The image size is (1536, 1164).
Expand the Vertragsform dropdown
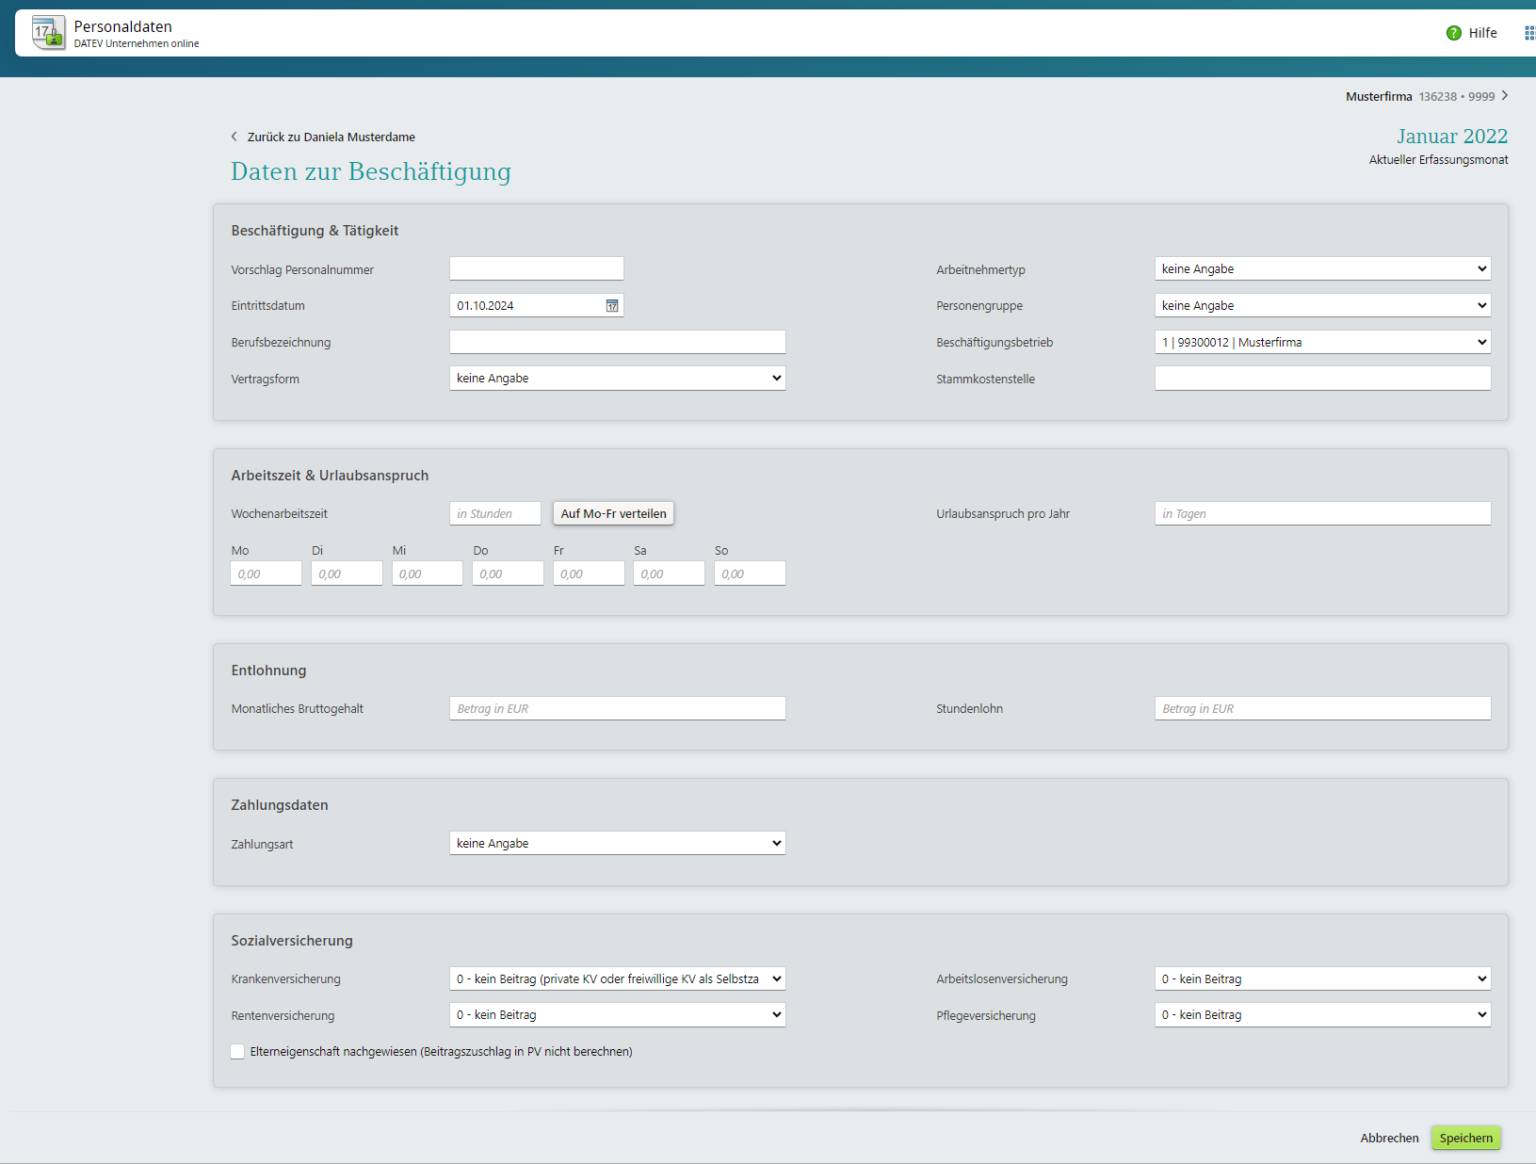(618, 378)
